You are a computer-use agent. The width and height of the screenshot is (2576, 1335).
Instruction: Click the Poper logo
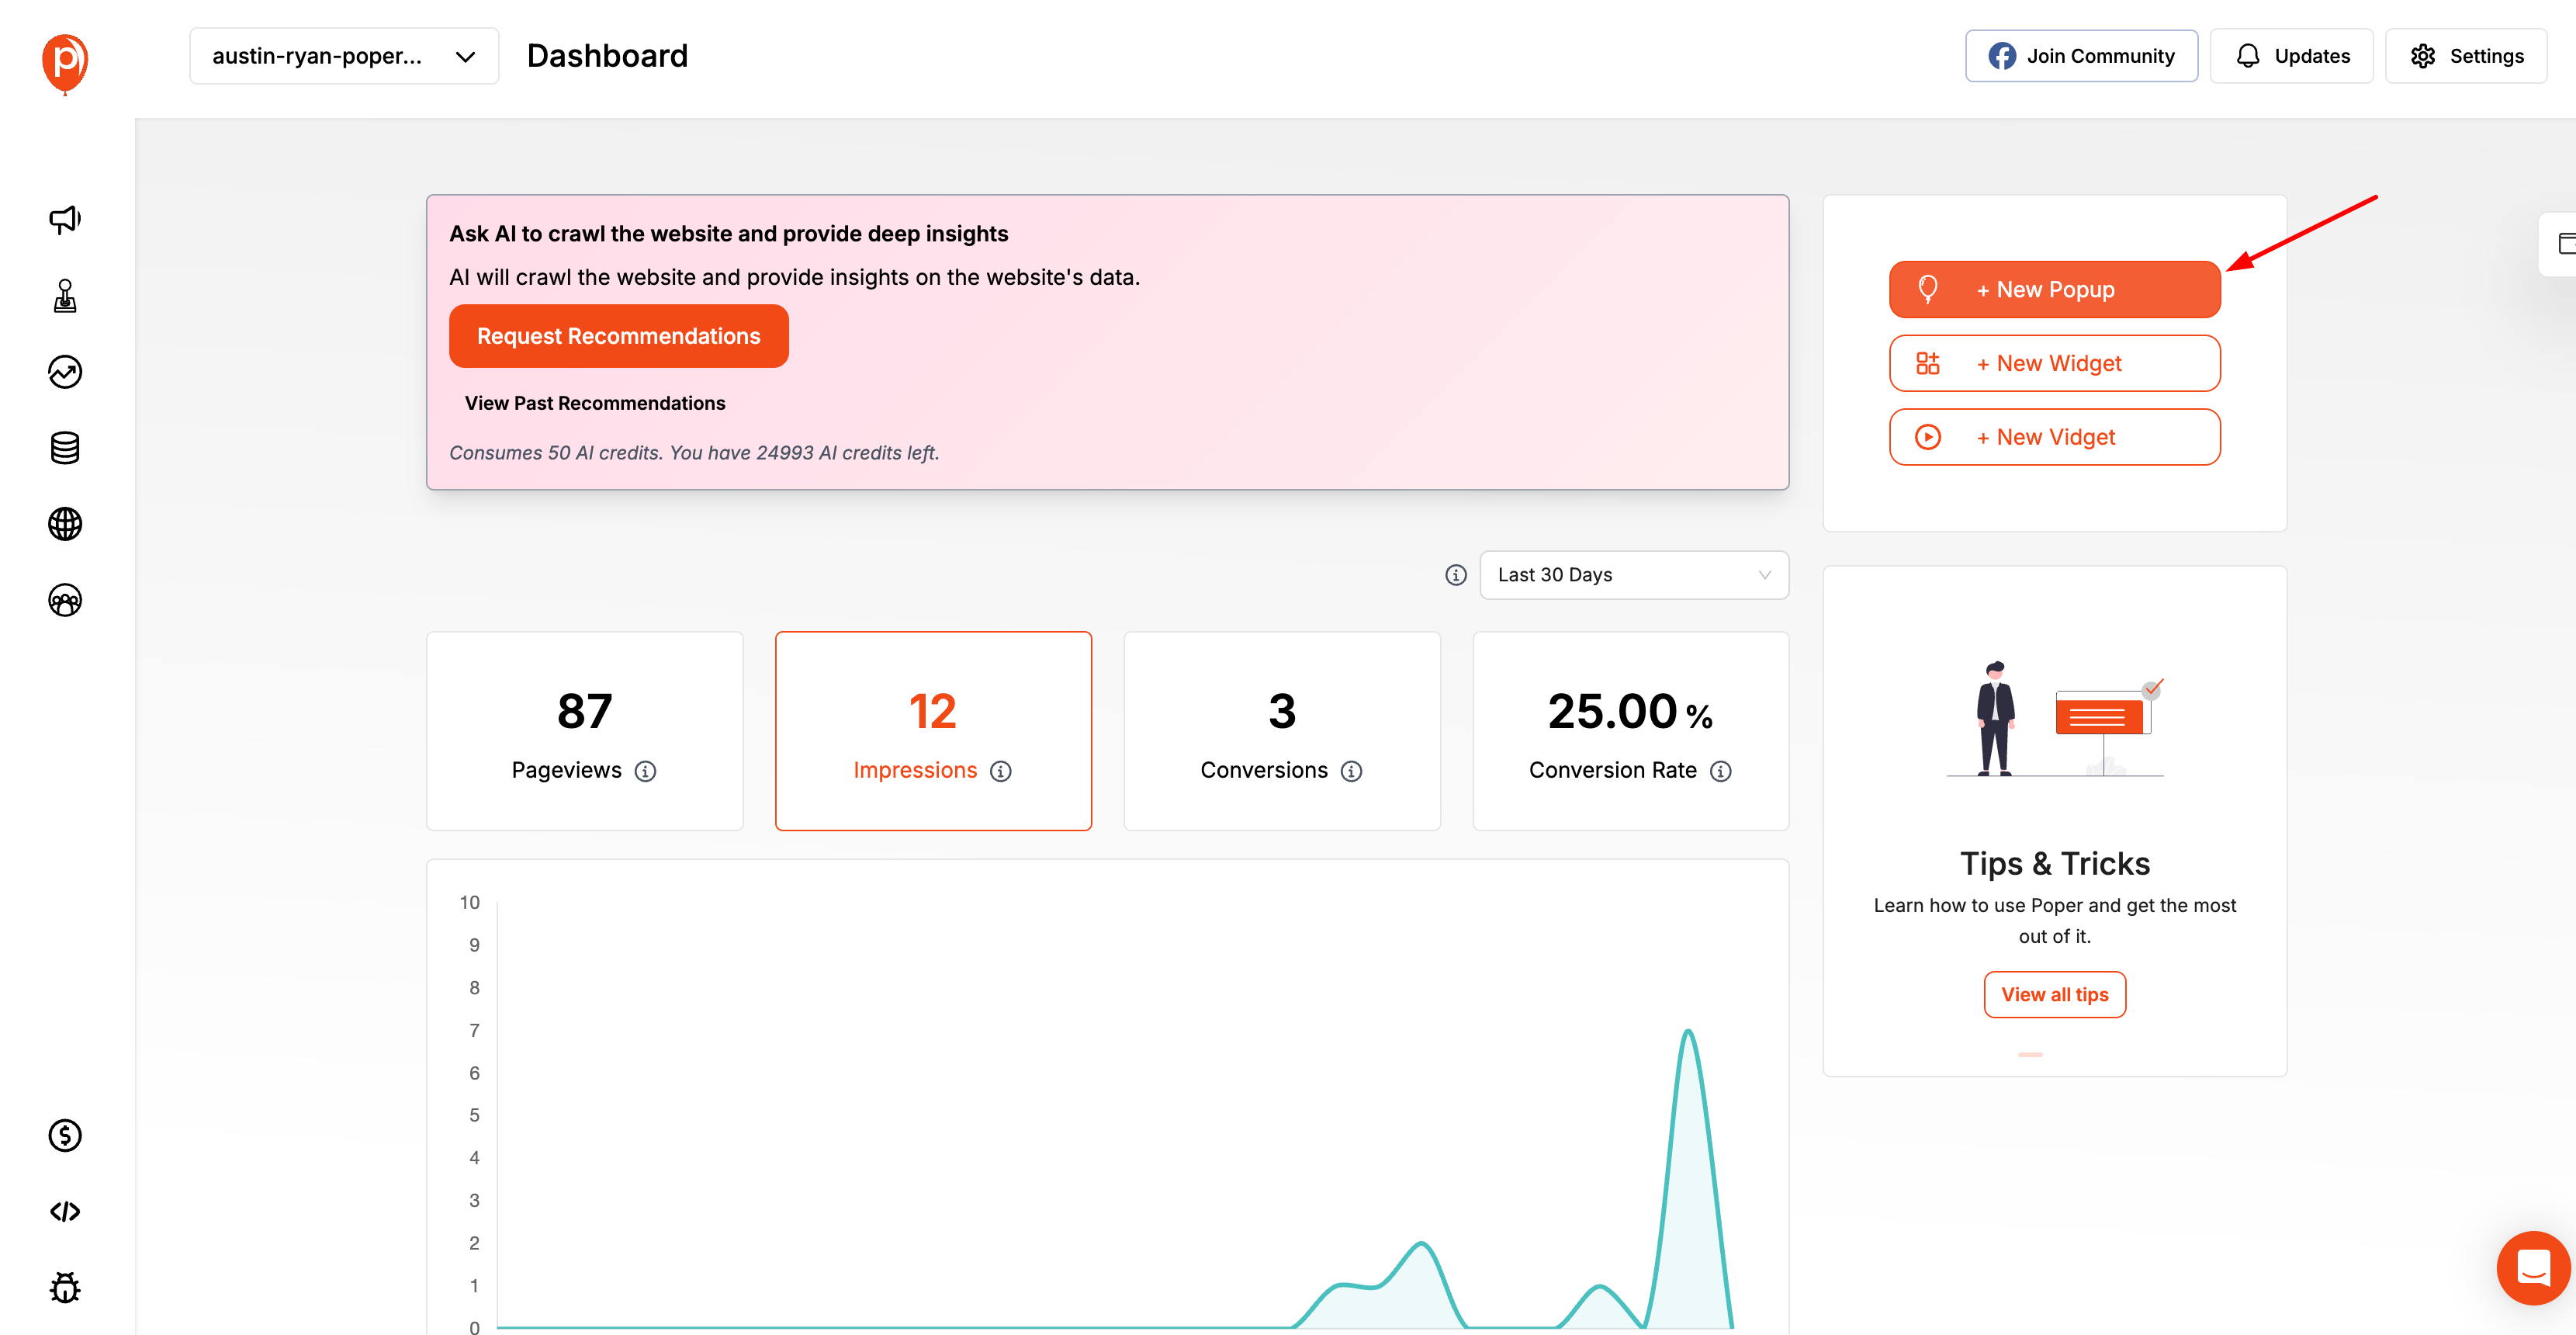click(x=65, y=62)
